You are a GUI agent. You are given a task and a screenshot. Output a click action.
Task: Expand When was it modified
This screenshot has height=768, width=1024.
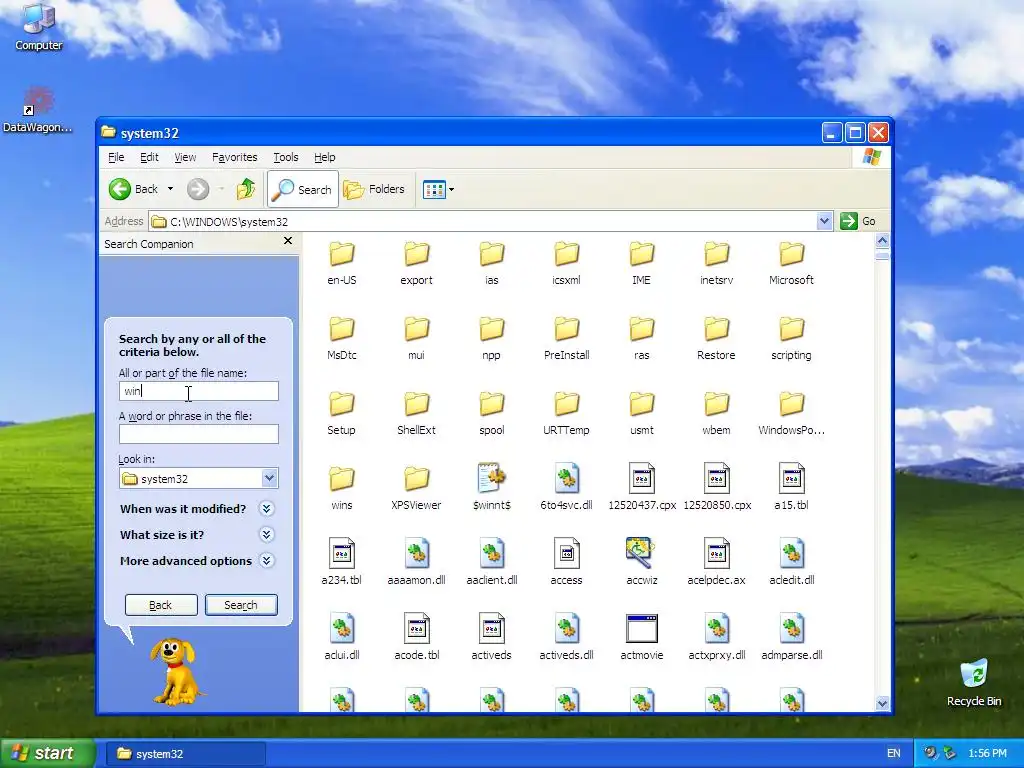click(x=266, y=509)
